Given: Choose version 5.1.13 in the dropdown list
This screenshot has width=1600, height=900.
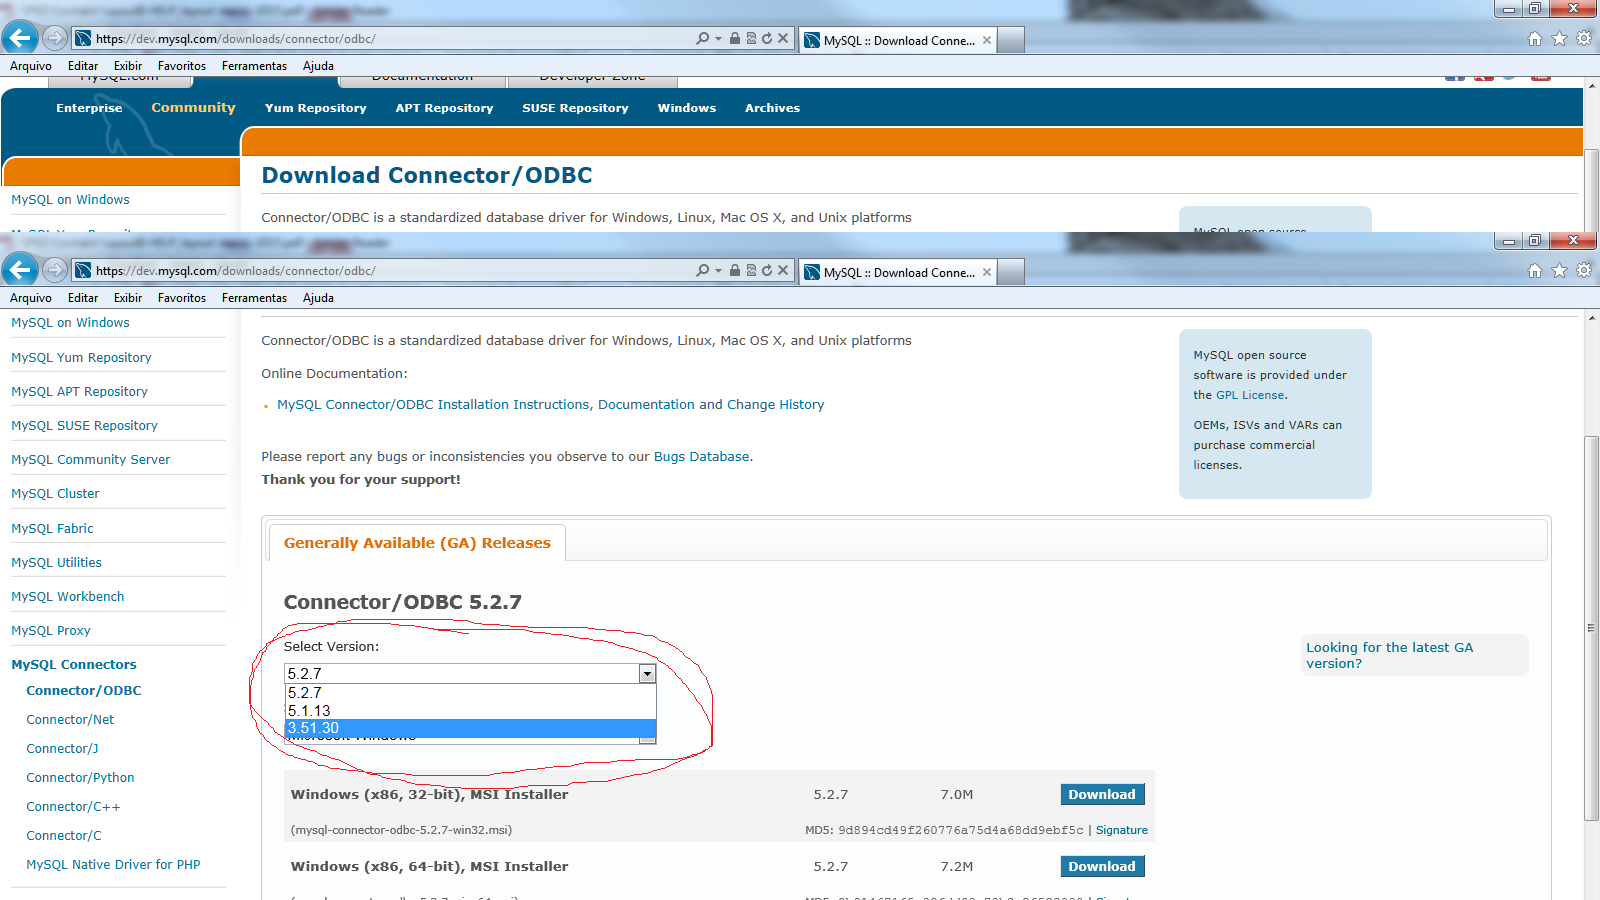Looking at the screenshot, I should [470, 711].
